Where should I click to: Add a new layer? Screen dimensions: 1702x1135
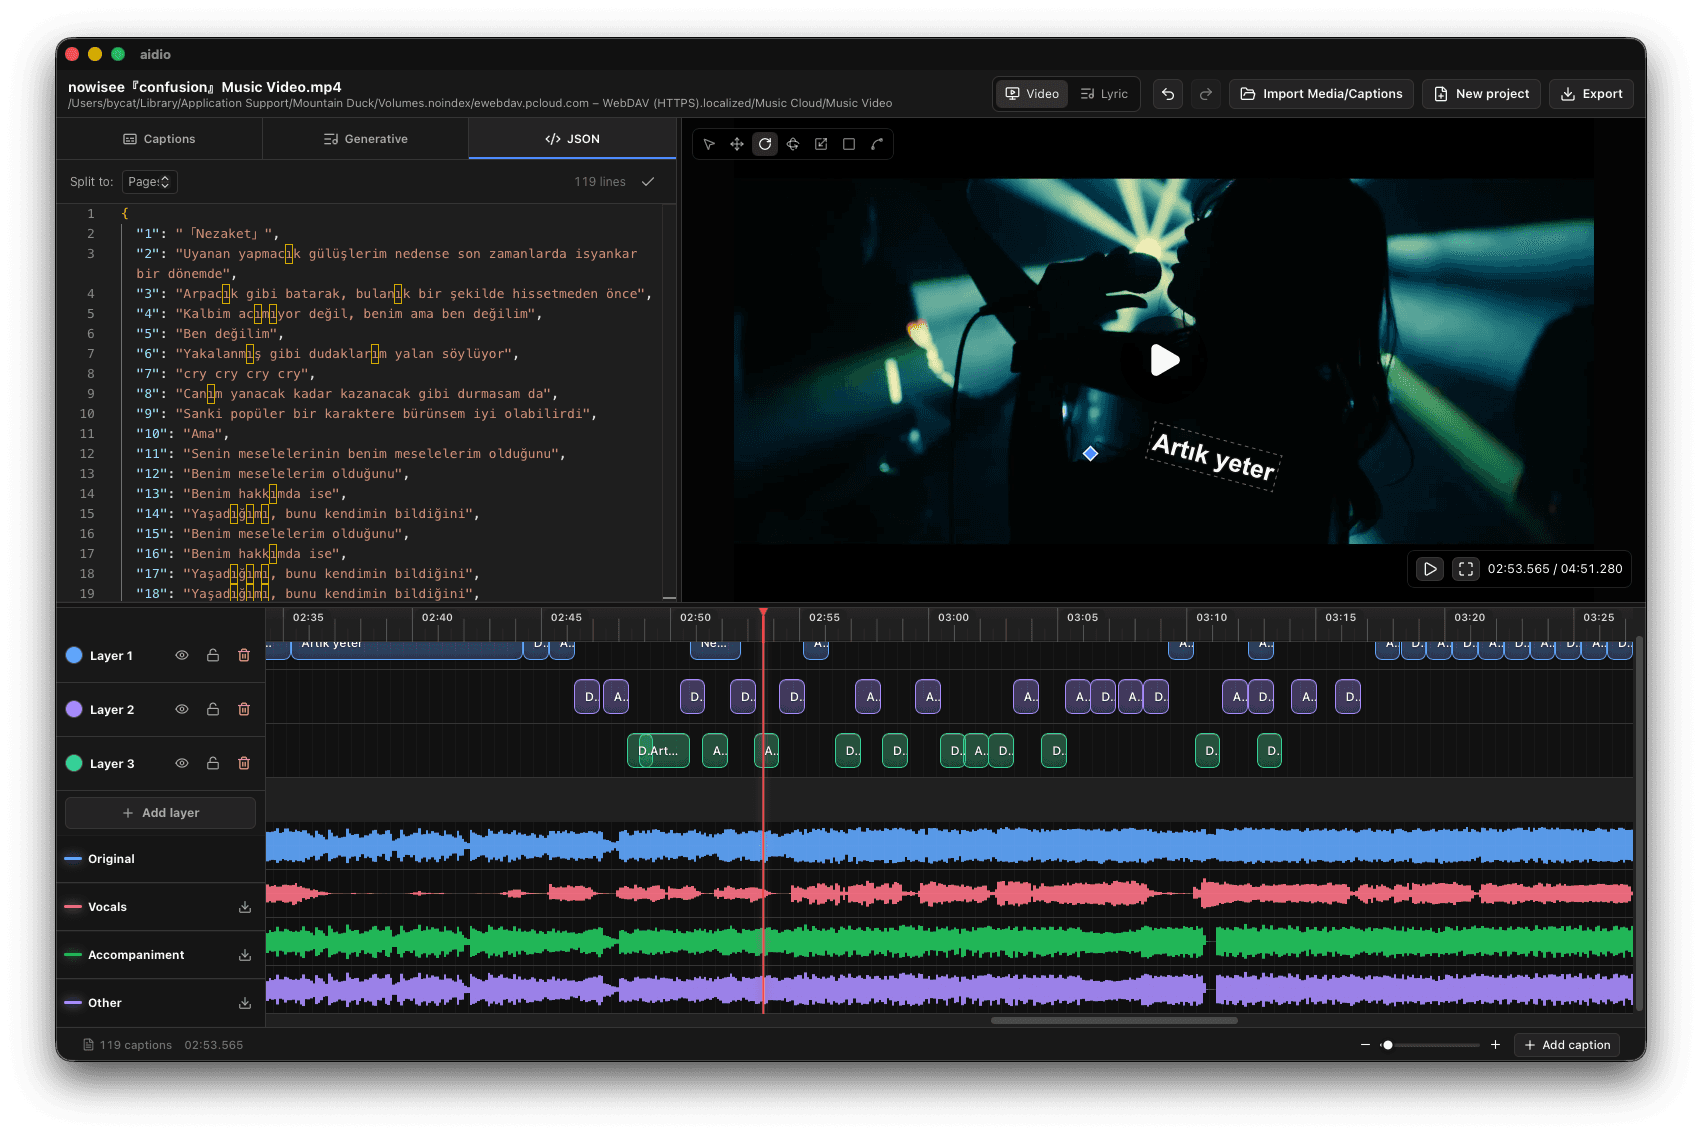tap(160, 813)
